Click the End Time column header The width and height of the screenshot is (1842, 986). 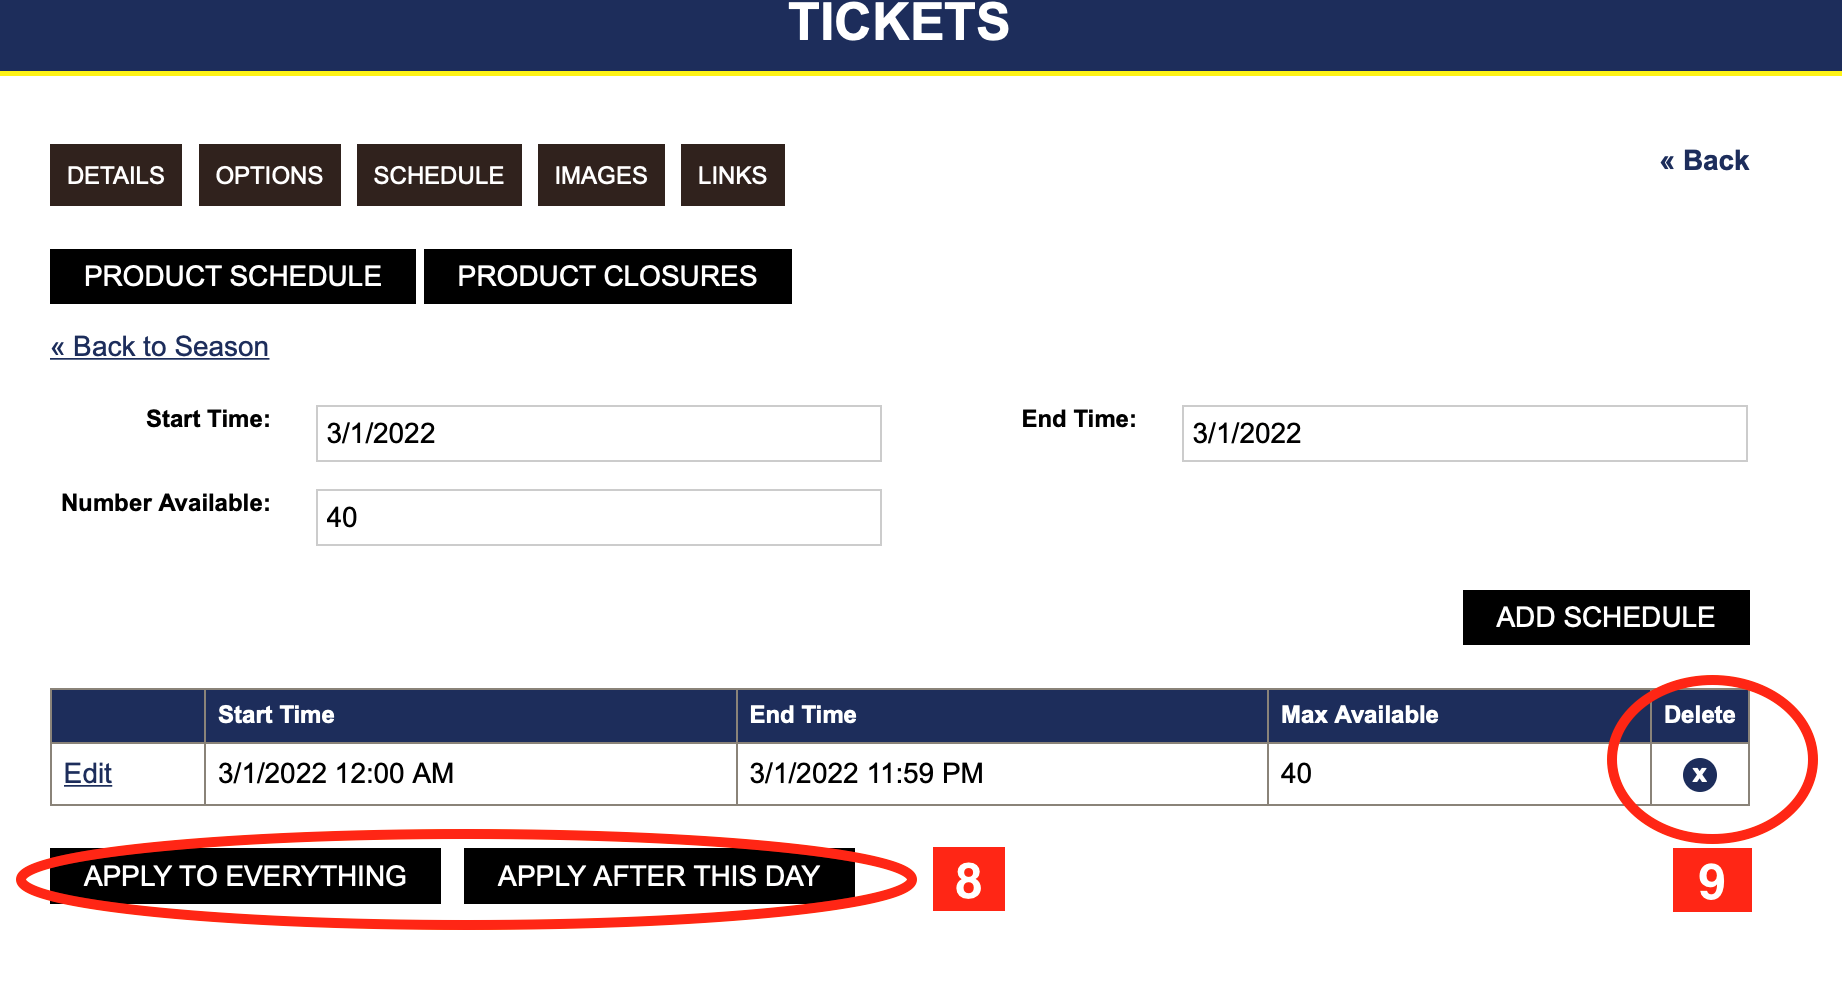click(803, 715)
